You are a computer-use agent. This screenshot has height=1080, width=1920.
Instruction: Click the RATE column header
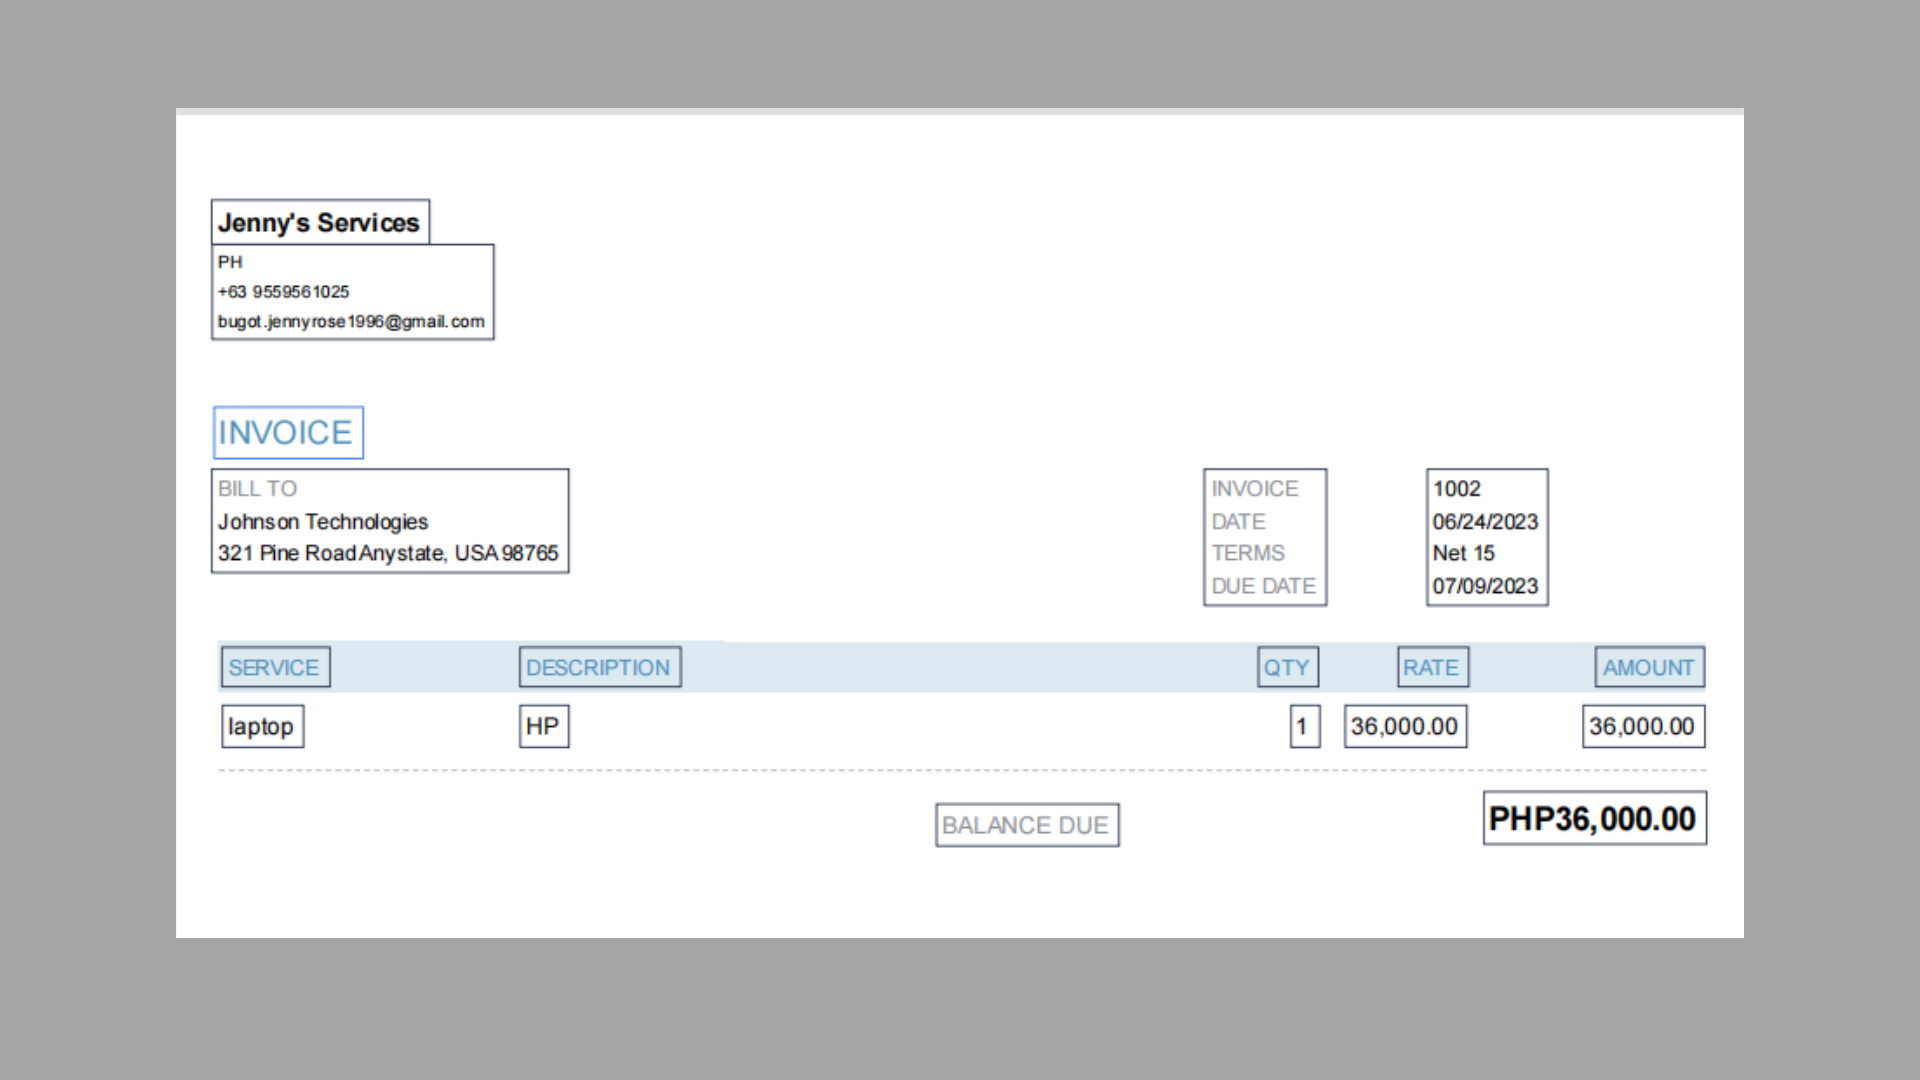coord(1432,667)
